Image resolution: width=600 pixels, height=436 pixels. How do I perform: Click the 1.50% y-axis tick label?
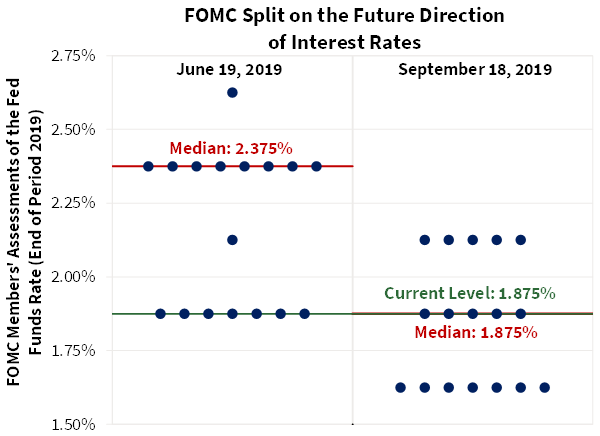(x=72, y=424)
